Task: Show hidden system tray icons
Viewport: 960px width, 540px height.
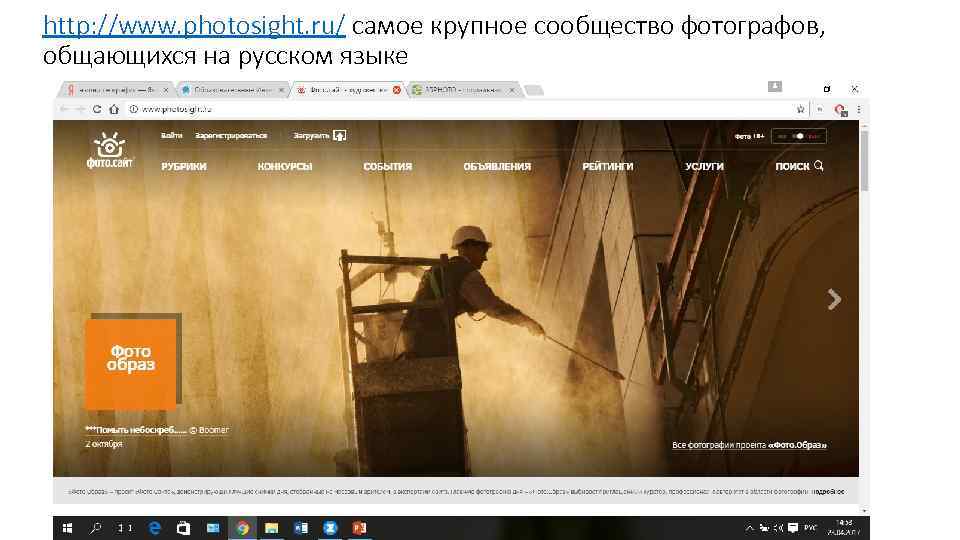Action: coord(749,528)
